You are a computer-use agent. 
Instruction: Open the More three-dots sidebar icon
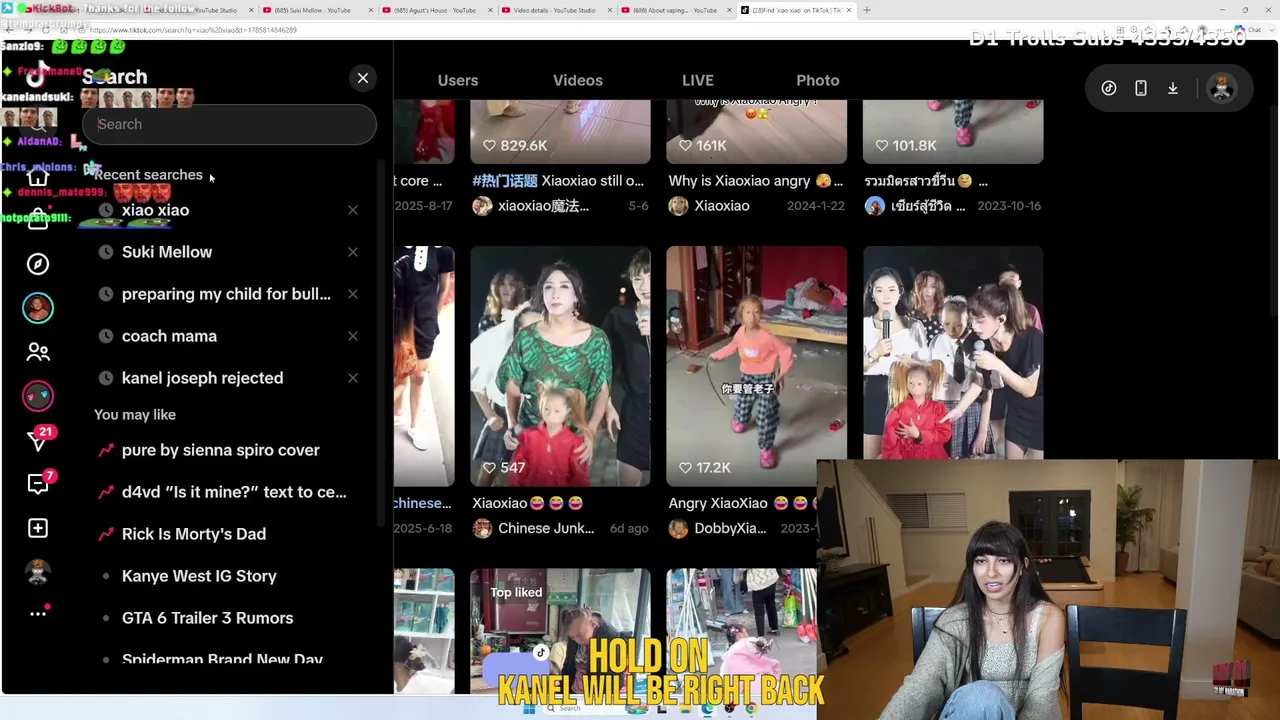tap(38, 613)
